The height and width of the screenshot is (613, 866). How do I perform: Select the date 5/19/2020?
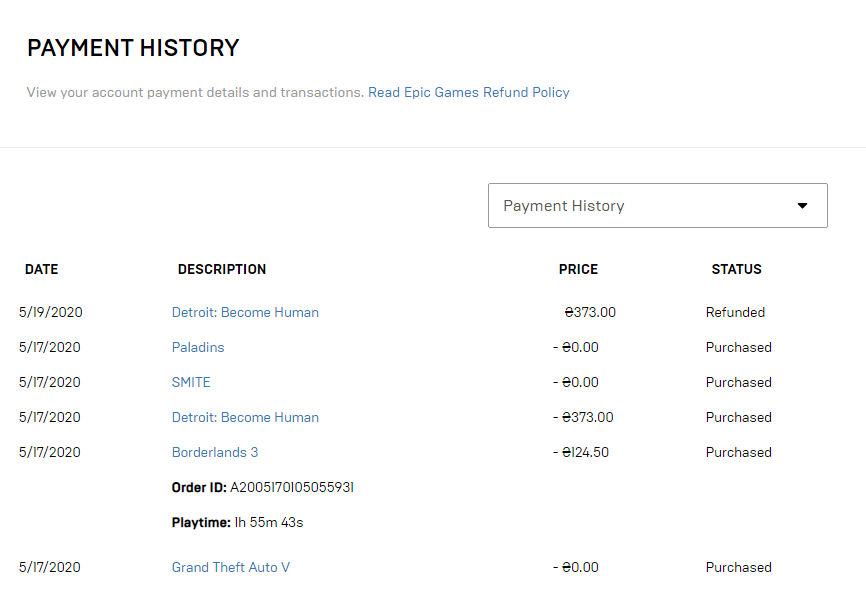[50, 312]
